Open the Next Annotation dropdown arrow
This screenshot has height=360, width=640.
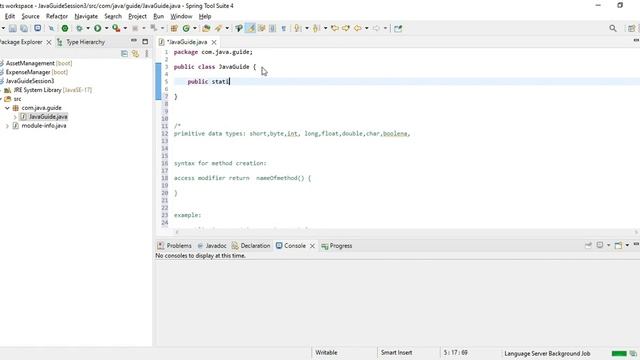pos(307,28)
